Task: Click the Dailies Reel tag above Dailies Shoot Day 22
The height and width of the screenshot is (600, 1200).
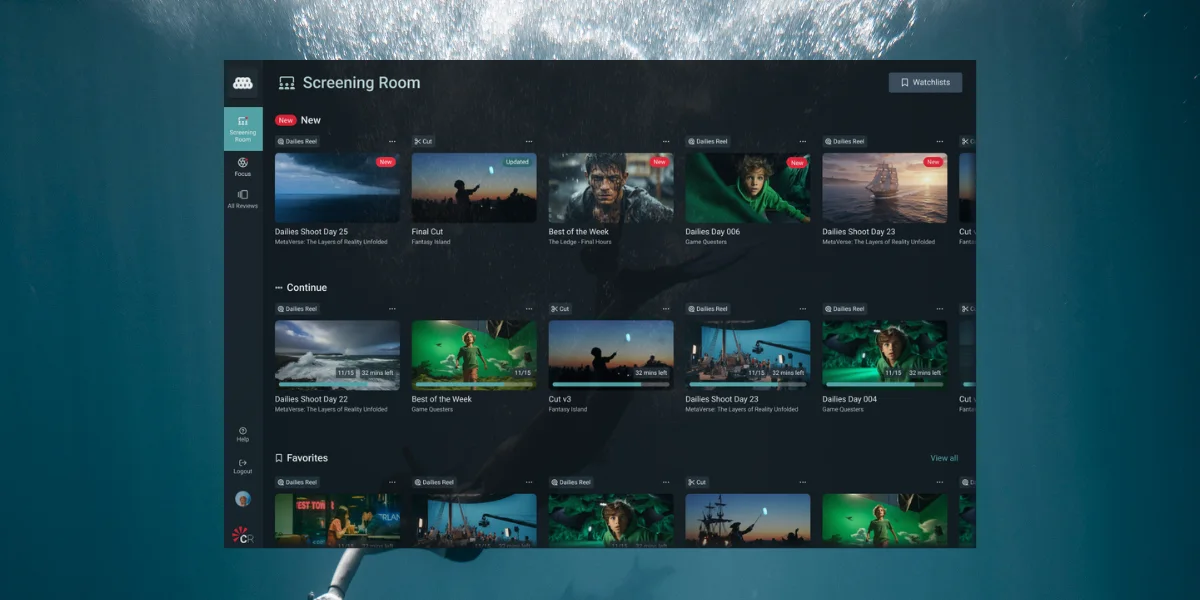Action: 297,309
